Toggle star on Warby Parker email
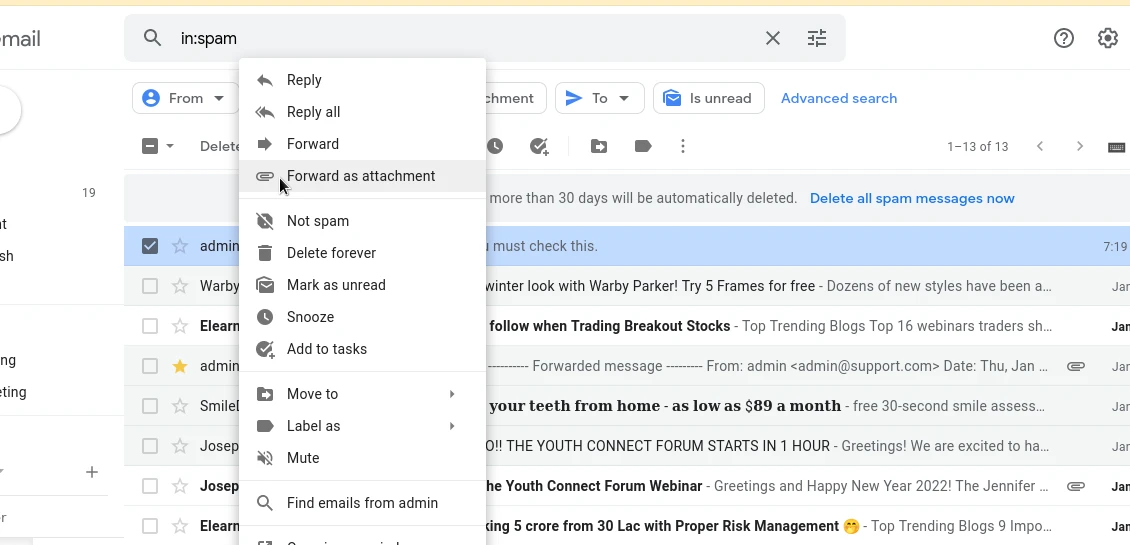Viewport: 1130px width, 545px height. pyautogui.click(x=180, y=286)
